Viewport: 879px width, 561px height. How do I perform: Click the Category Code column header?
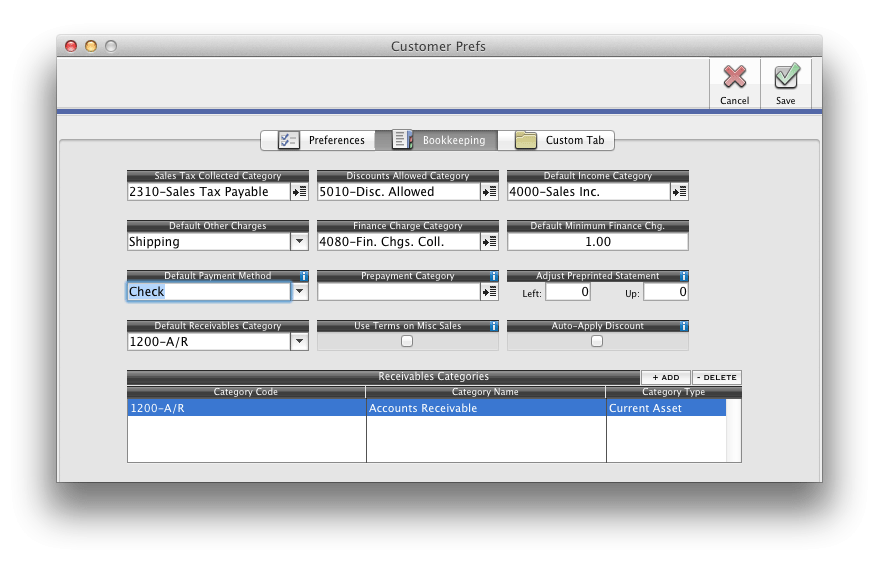(x=246, y=392)
